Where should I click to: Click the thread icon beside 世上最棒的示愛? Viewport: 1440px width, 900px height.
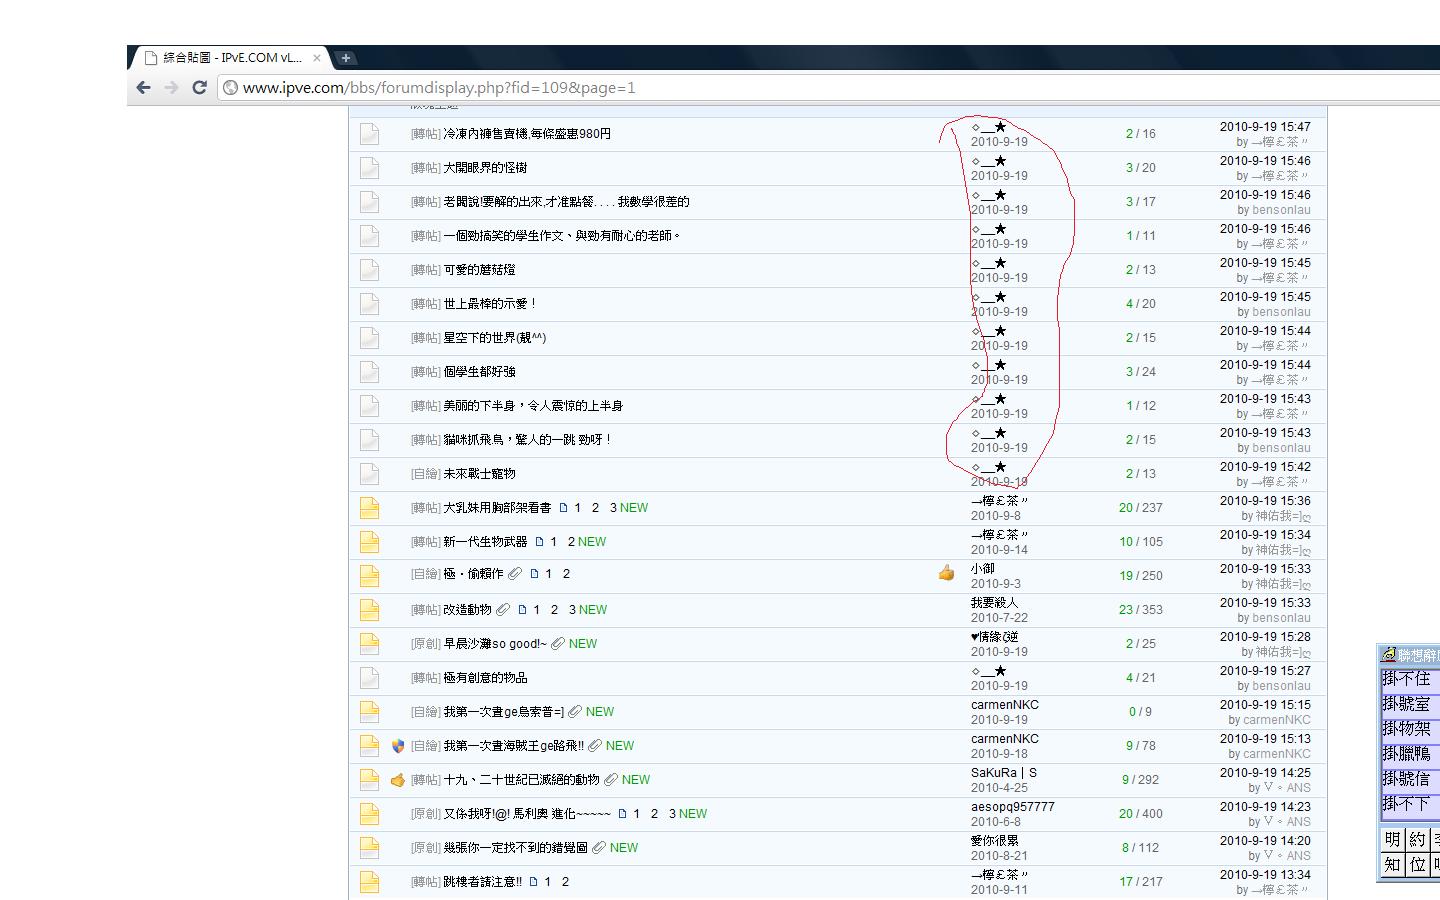point(369,304)
